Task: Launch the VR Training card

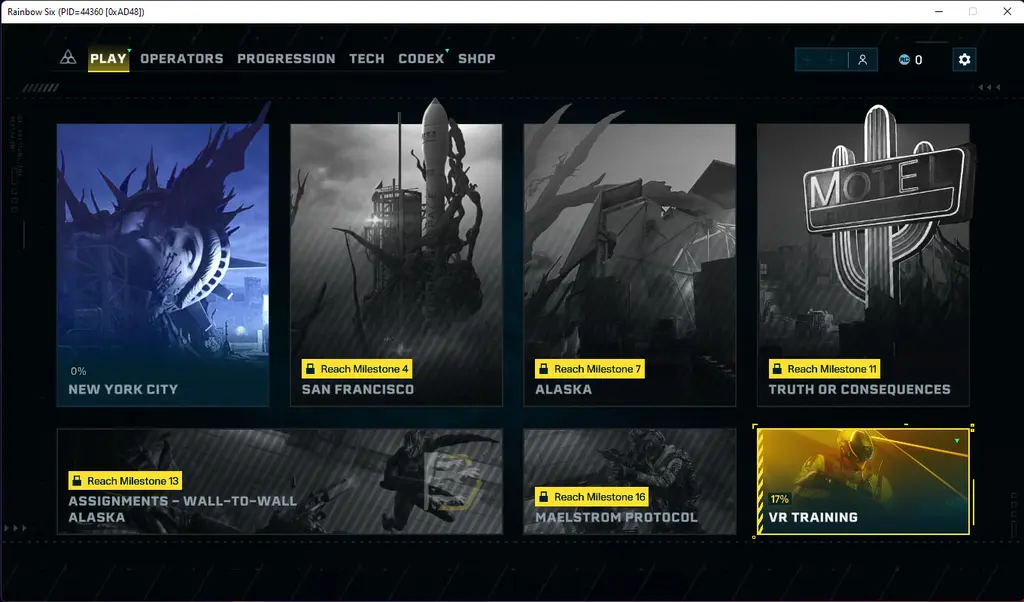Action: coord(863,481)
